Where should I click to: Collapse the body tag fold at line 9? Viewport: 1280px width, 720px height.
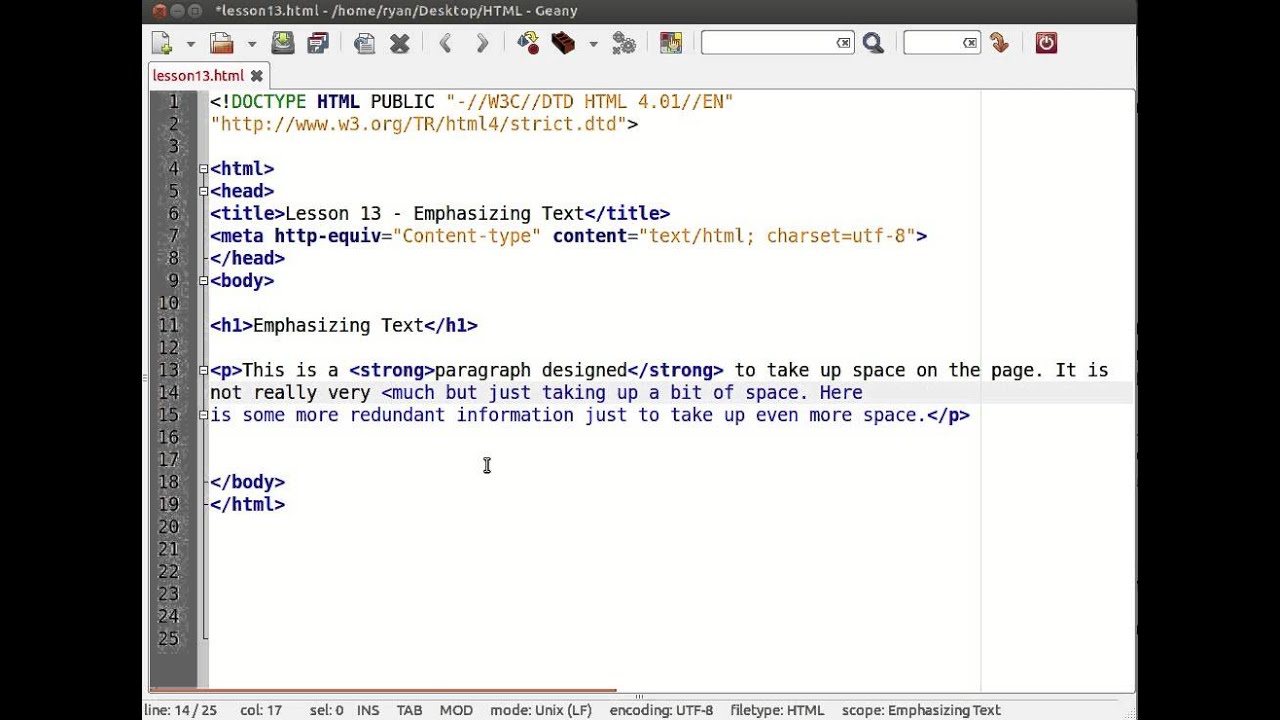[x=204, y=281]
